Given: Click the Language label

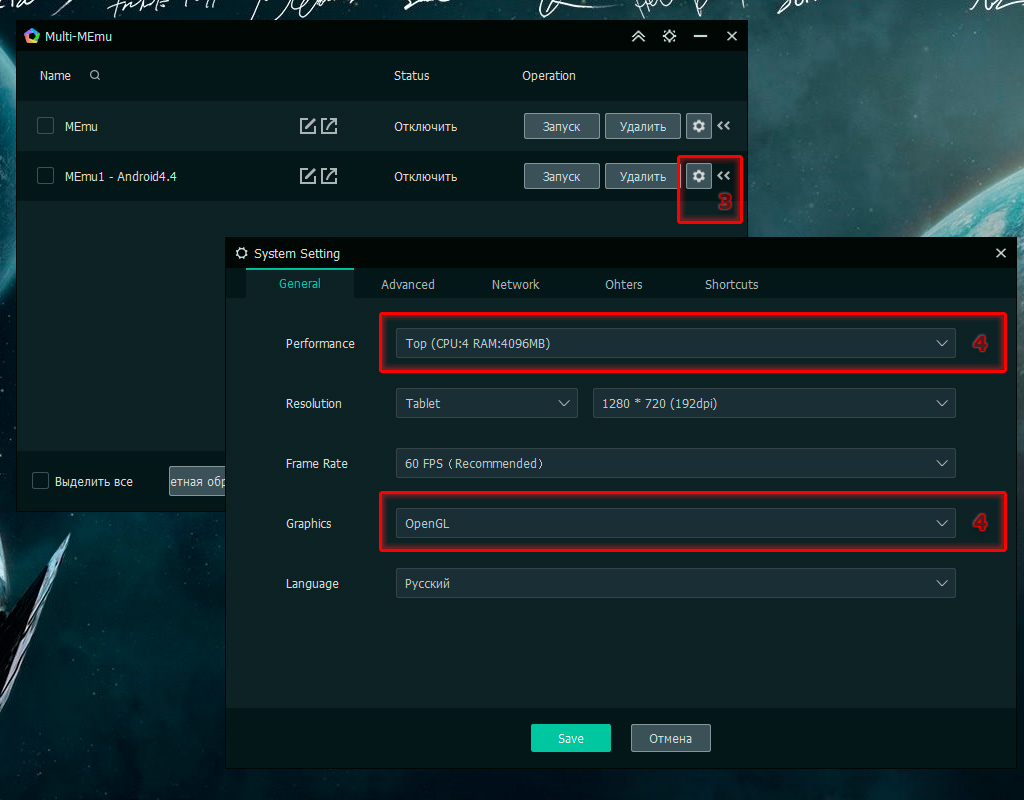Looking at the screenshot, I should point(312,584).
